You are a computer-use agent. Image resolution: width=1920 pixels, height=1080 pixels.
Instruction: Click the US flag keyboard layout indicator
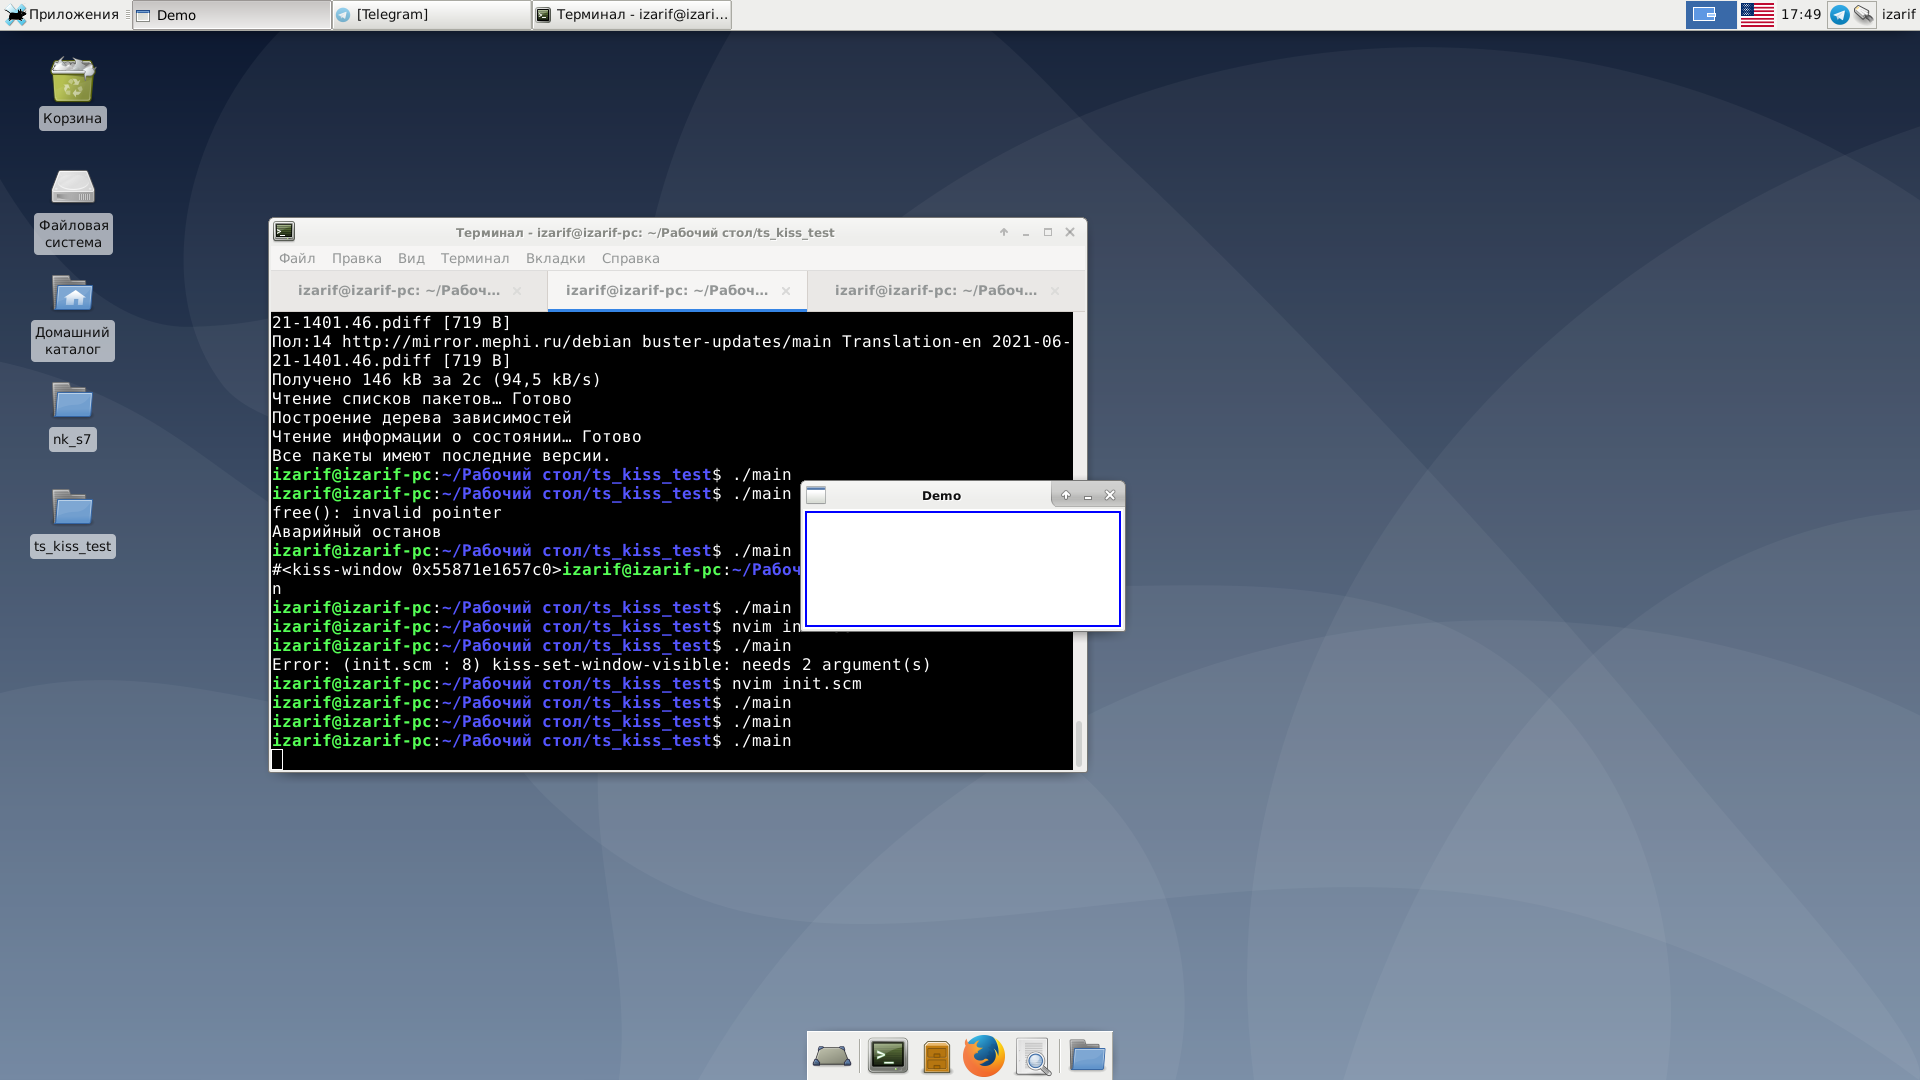pos(1757,15)
